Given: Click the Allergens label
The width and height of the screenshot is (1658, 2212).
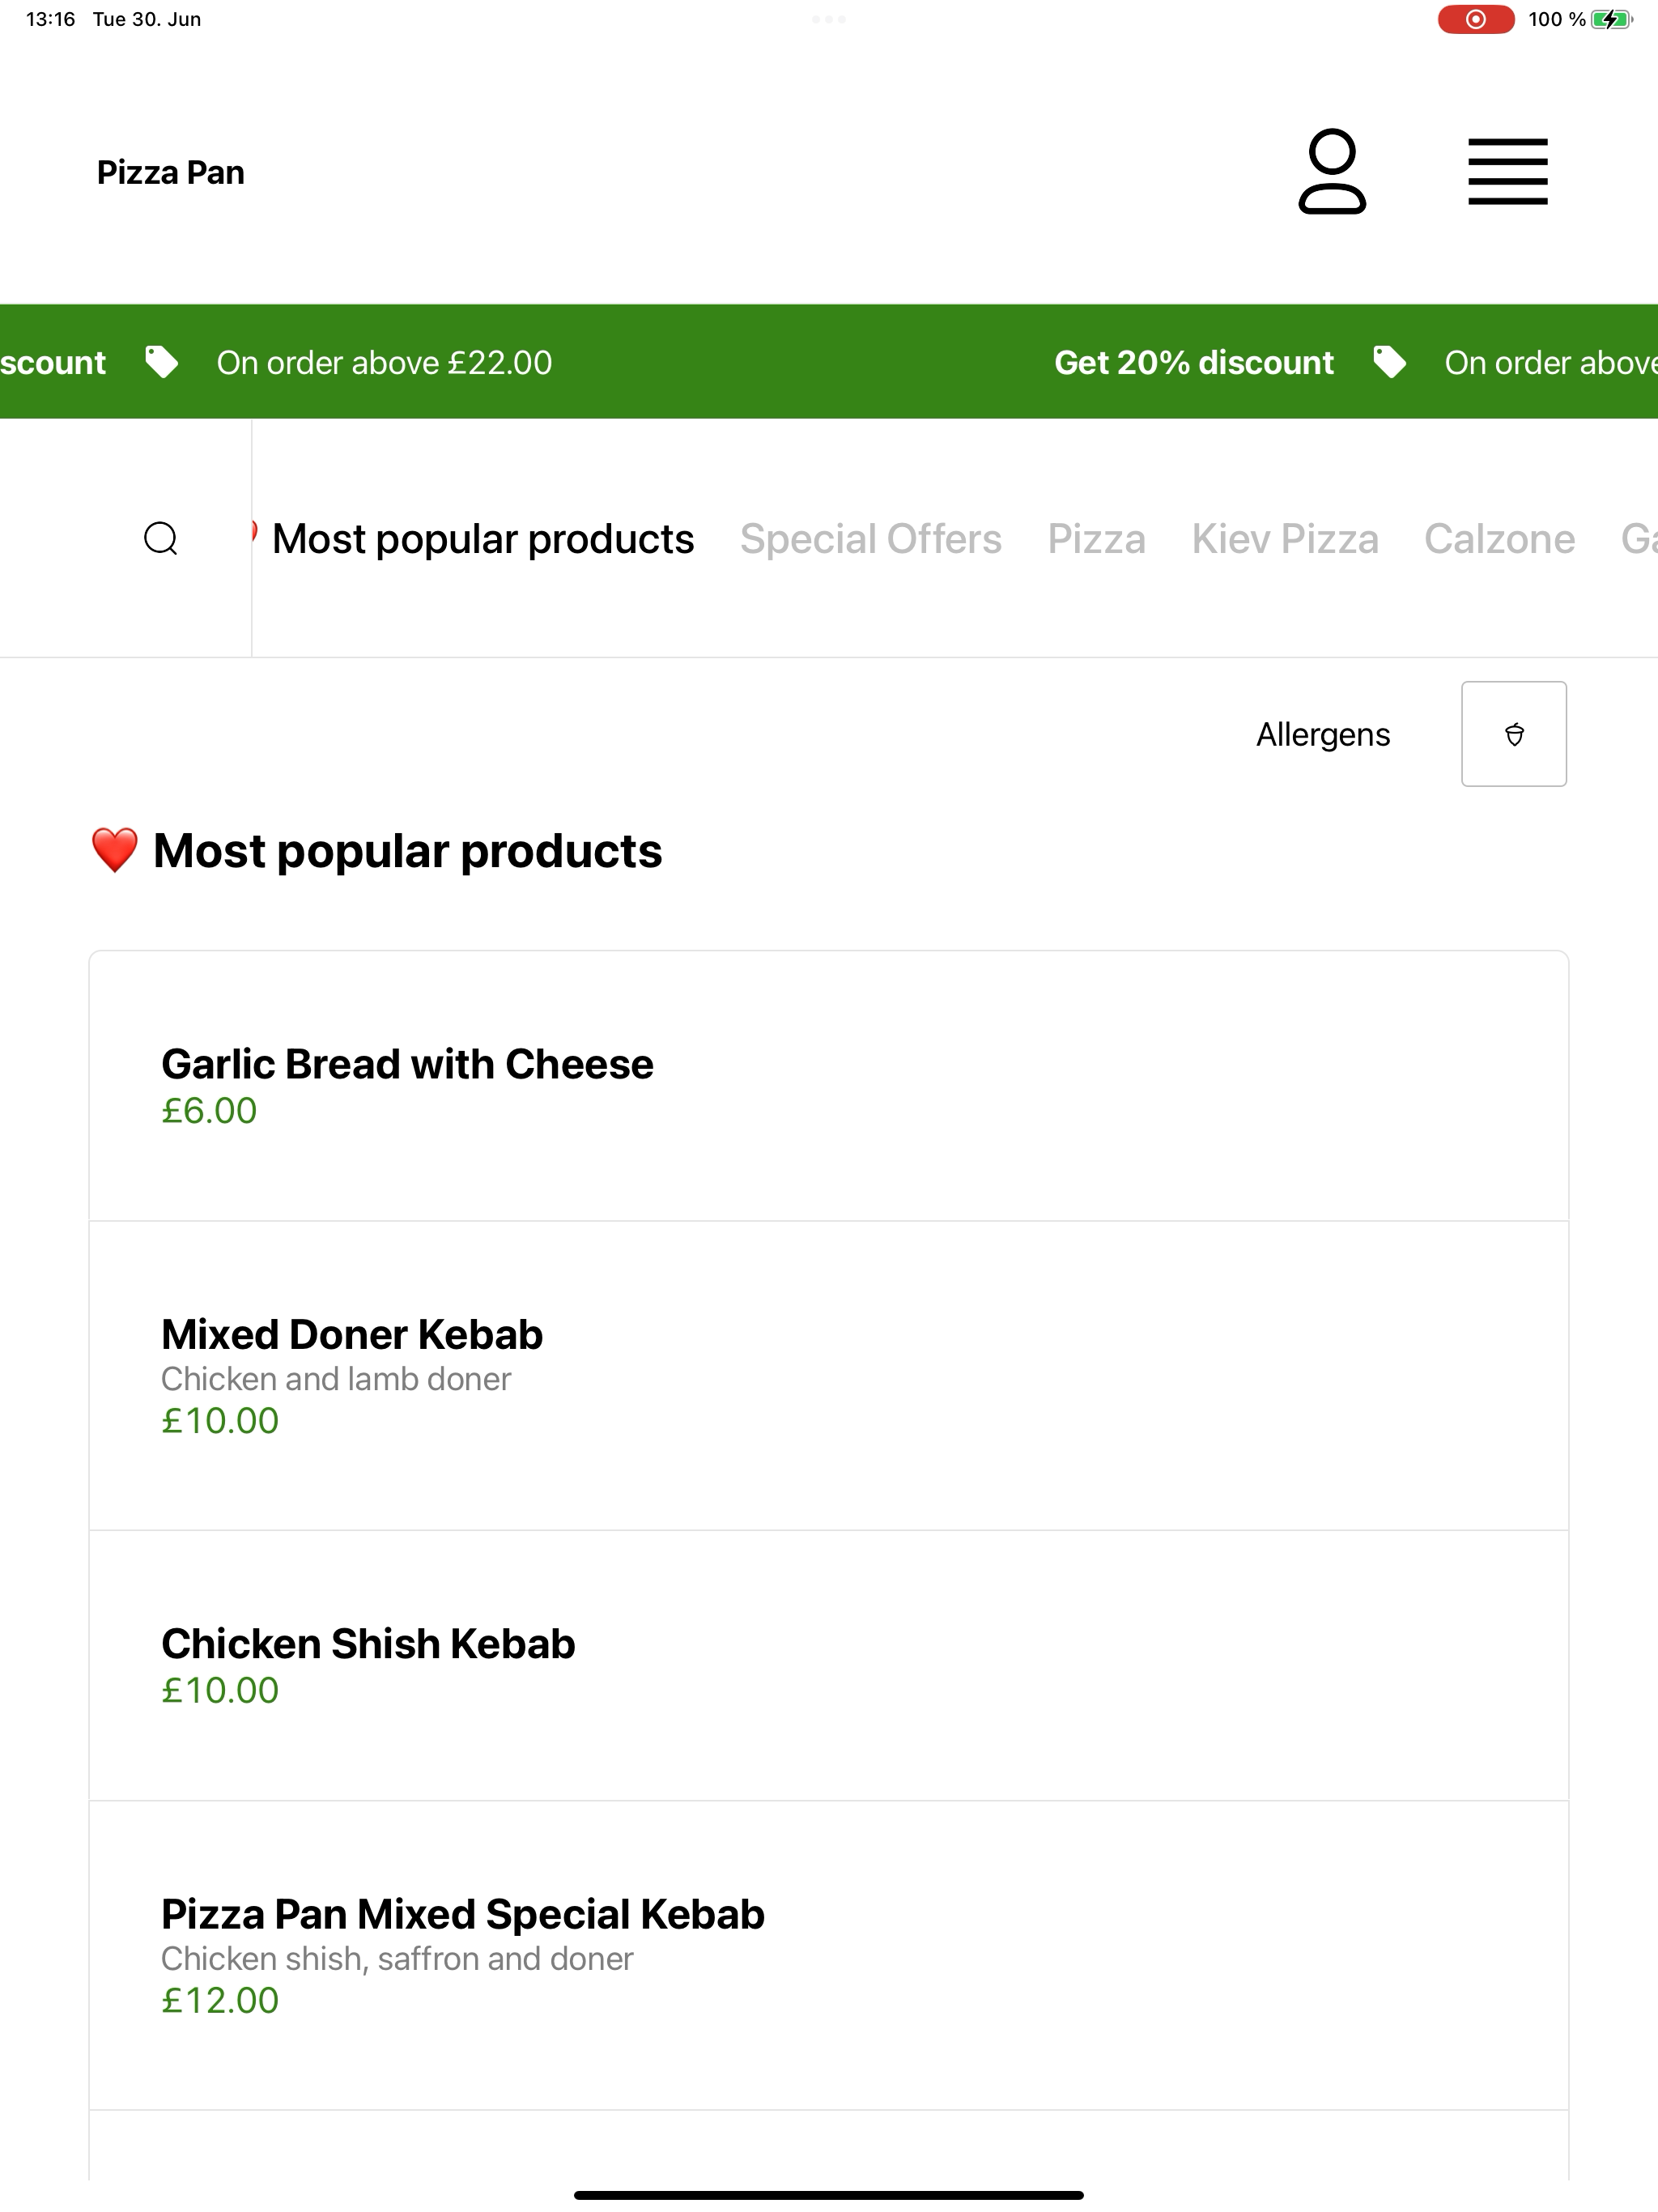Looking at the screenshot, I should (1322, 735).
